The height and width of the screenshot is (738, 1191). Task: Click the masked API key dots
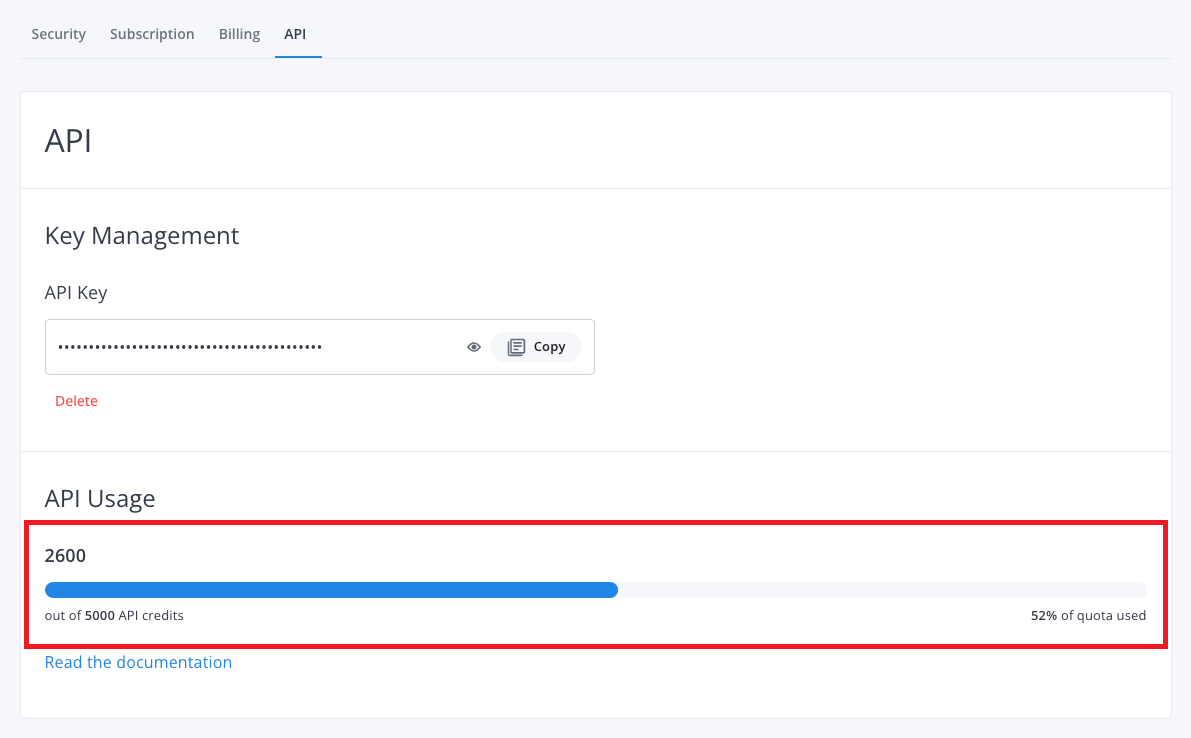190,347
